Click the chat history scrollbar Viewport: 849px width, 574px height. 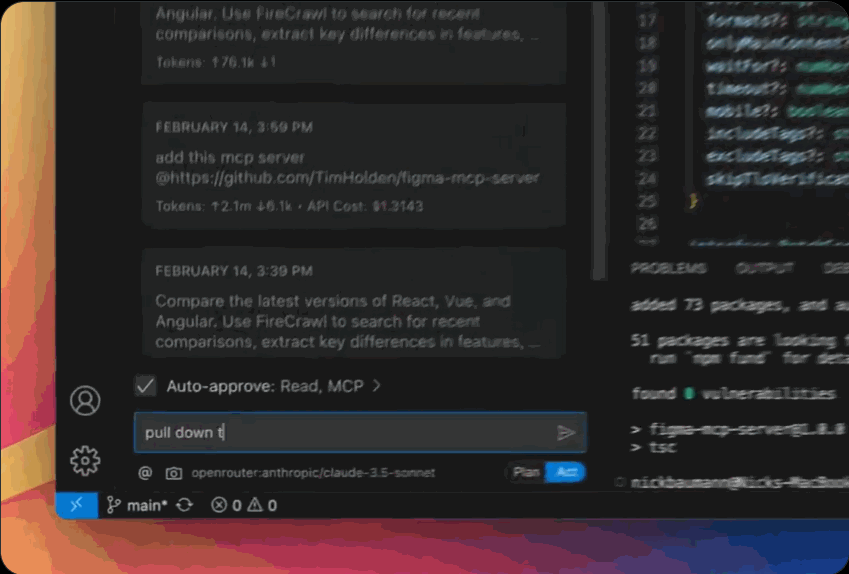(598, 141)
